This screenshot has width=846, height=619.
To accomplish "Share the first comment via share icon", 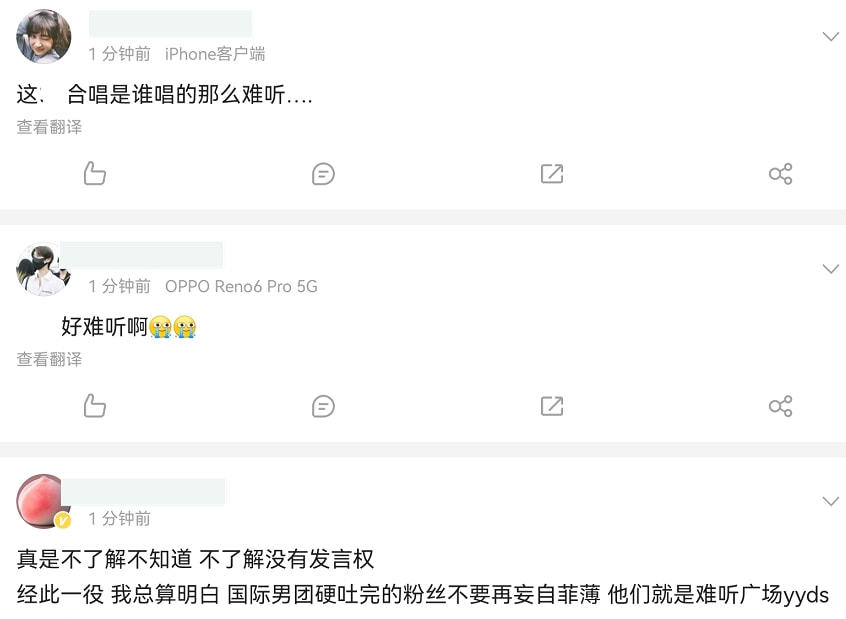I will (780, 174).
